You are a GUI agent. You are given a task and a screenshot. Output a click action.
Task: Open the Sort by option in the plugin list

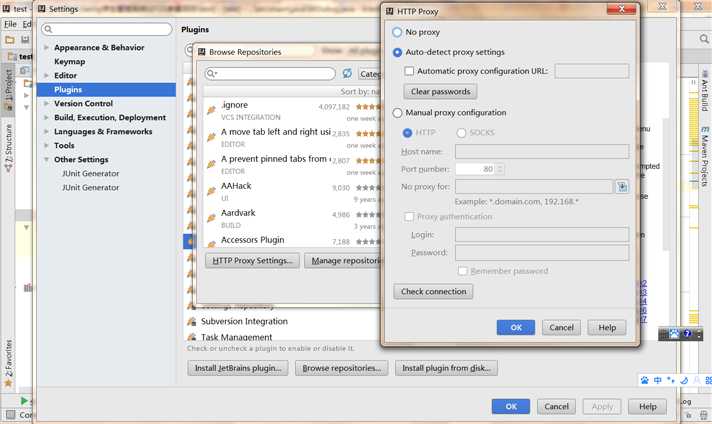coord(361,92)
